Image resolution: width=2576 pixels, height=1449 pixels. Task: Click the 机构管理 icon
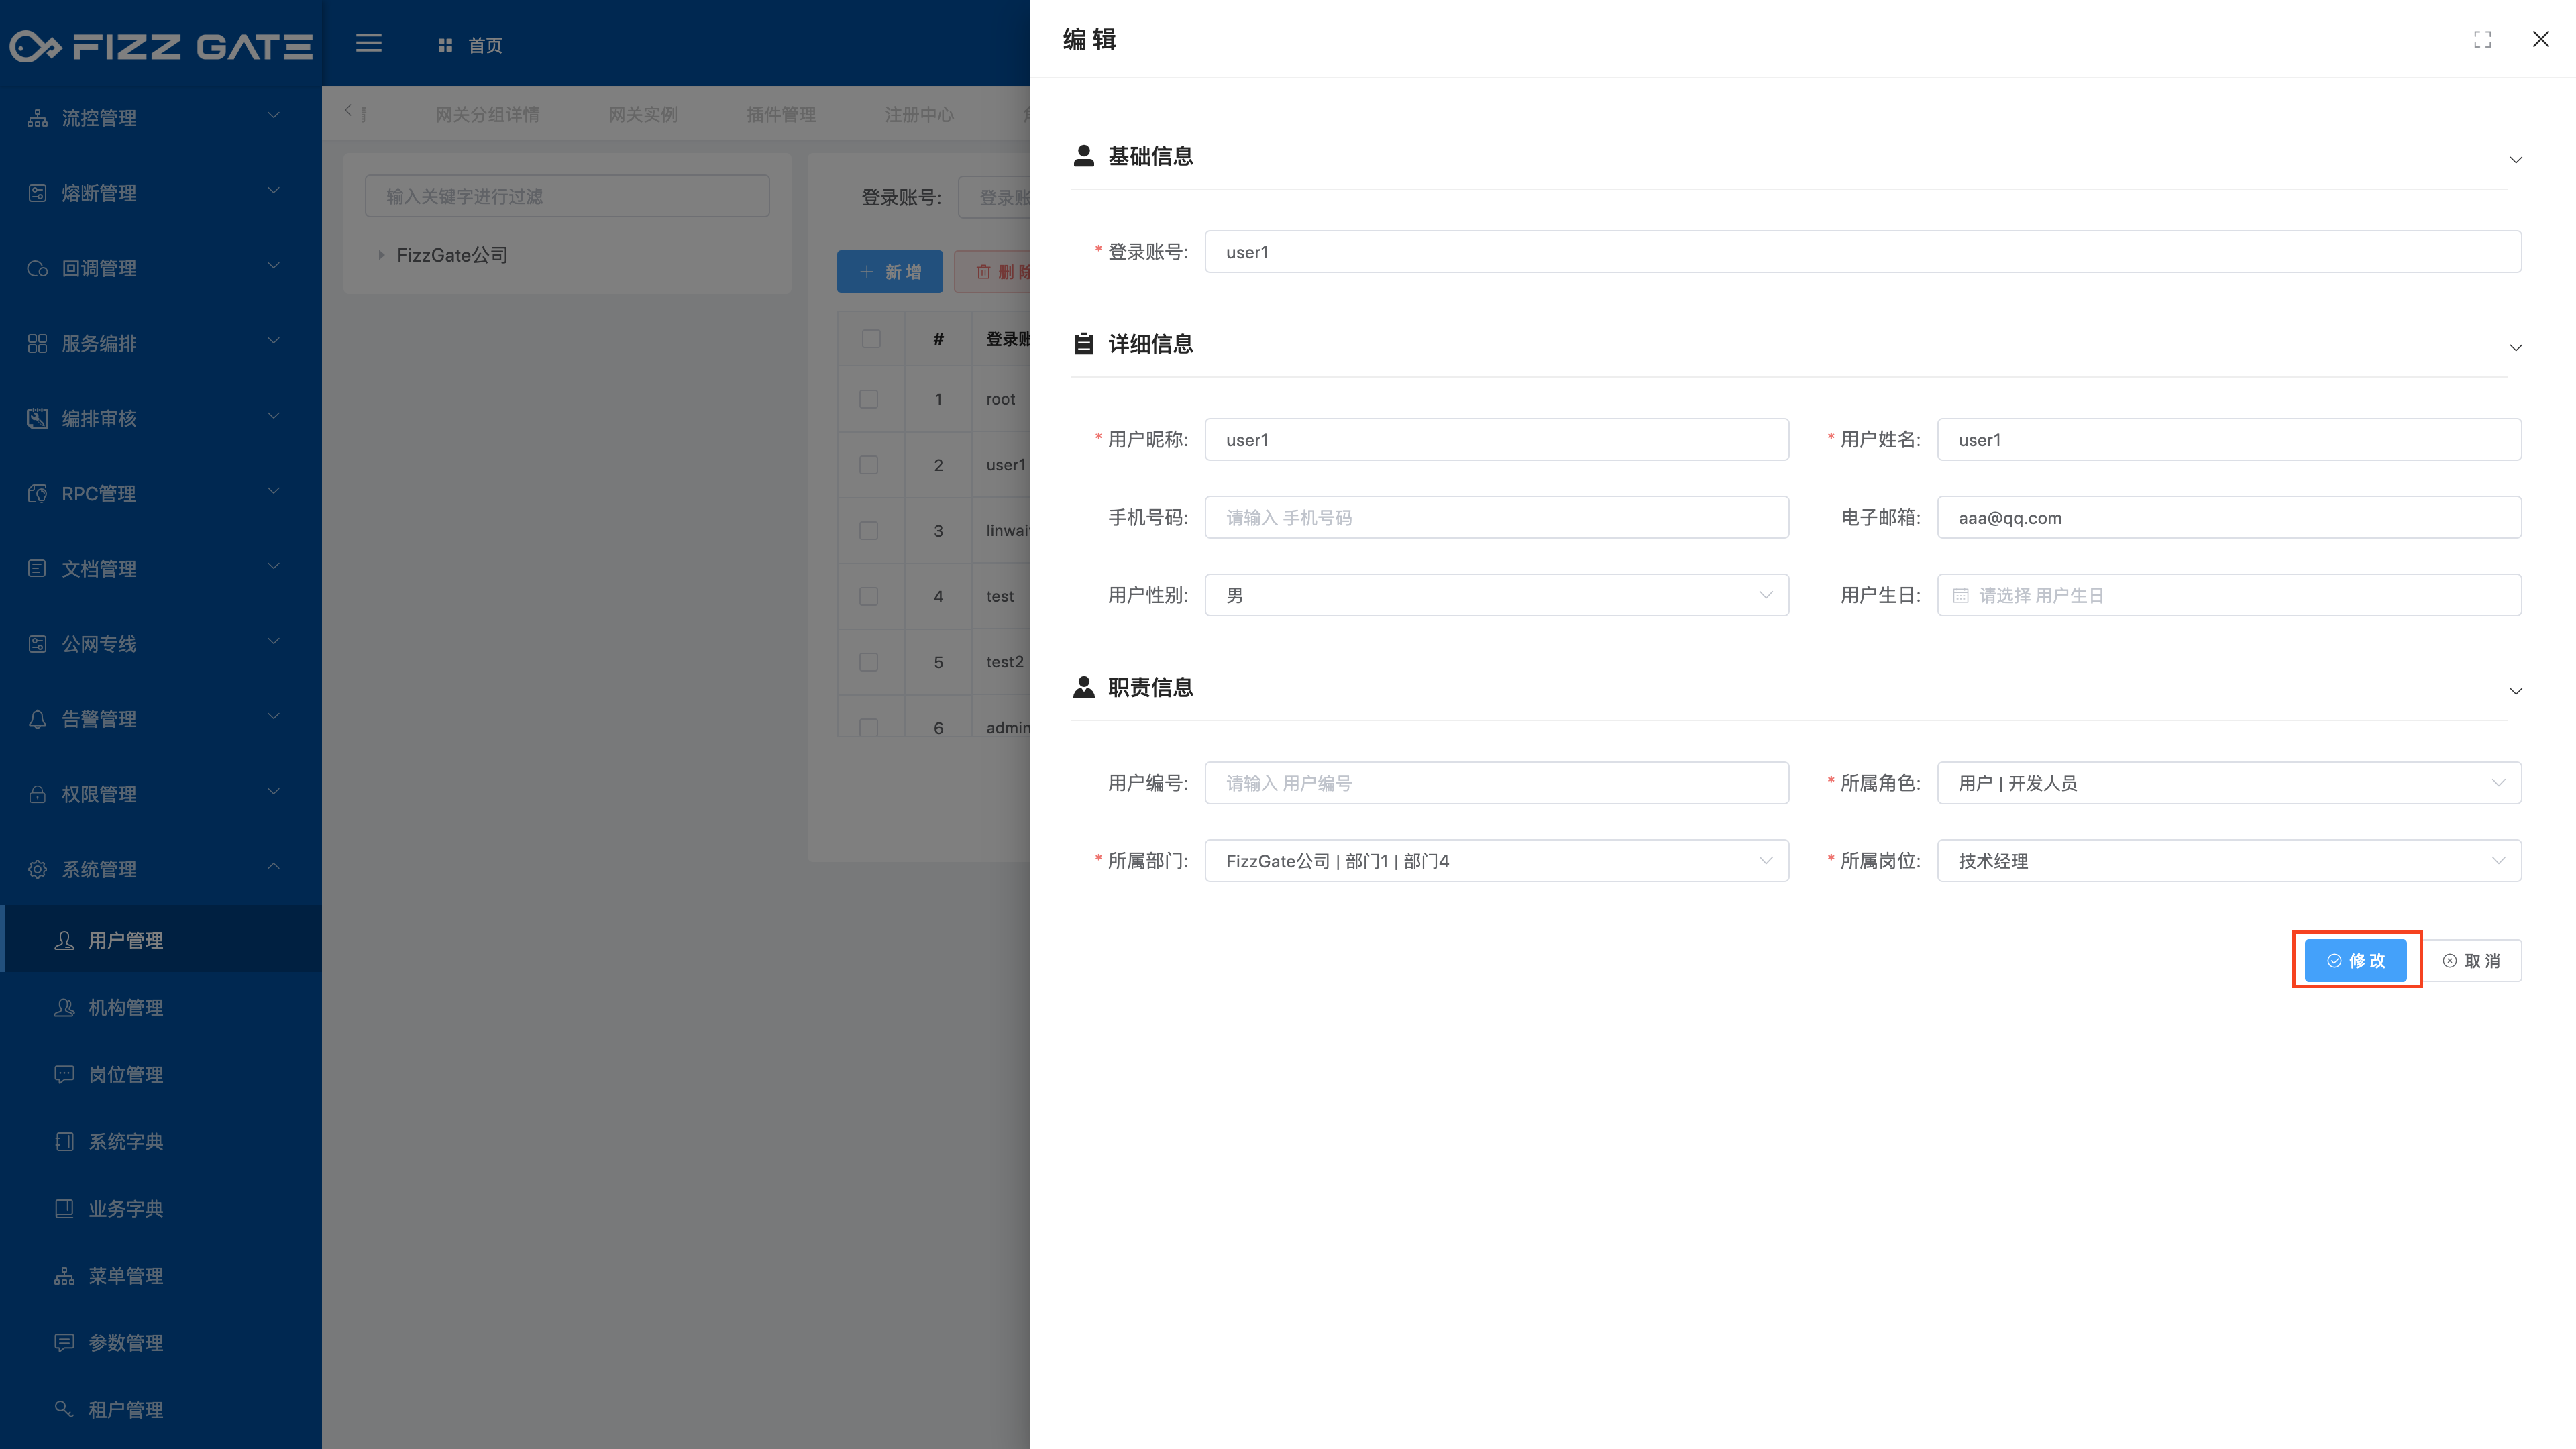coord(64,1007)
